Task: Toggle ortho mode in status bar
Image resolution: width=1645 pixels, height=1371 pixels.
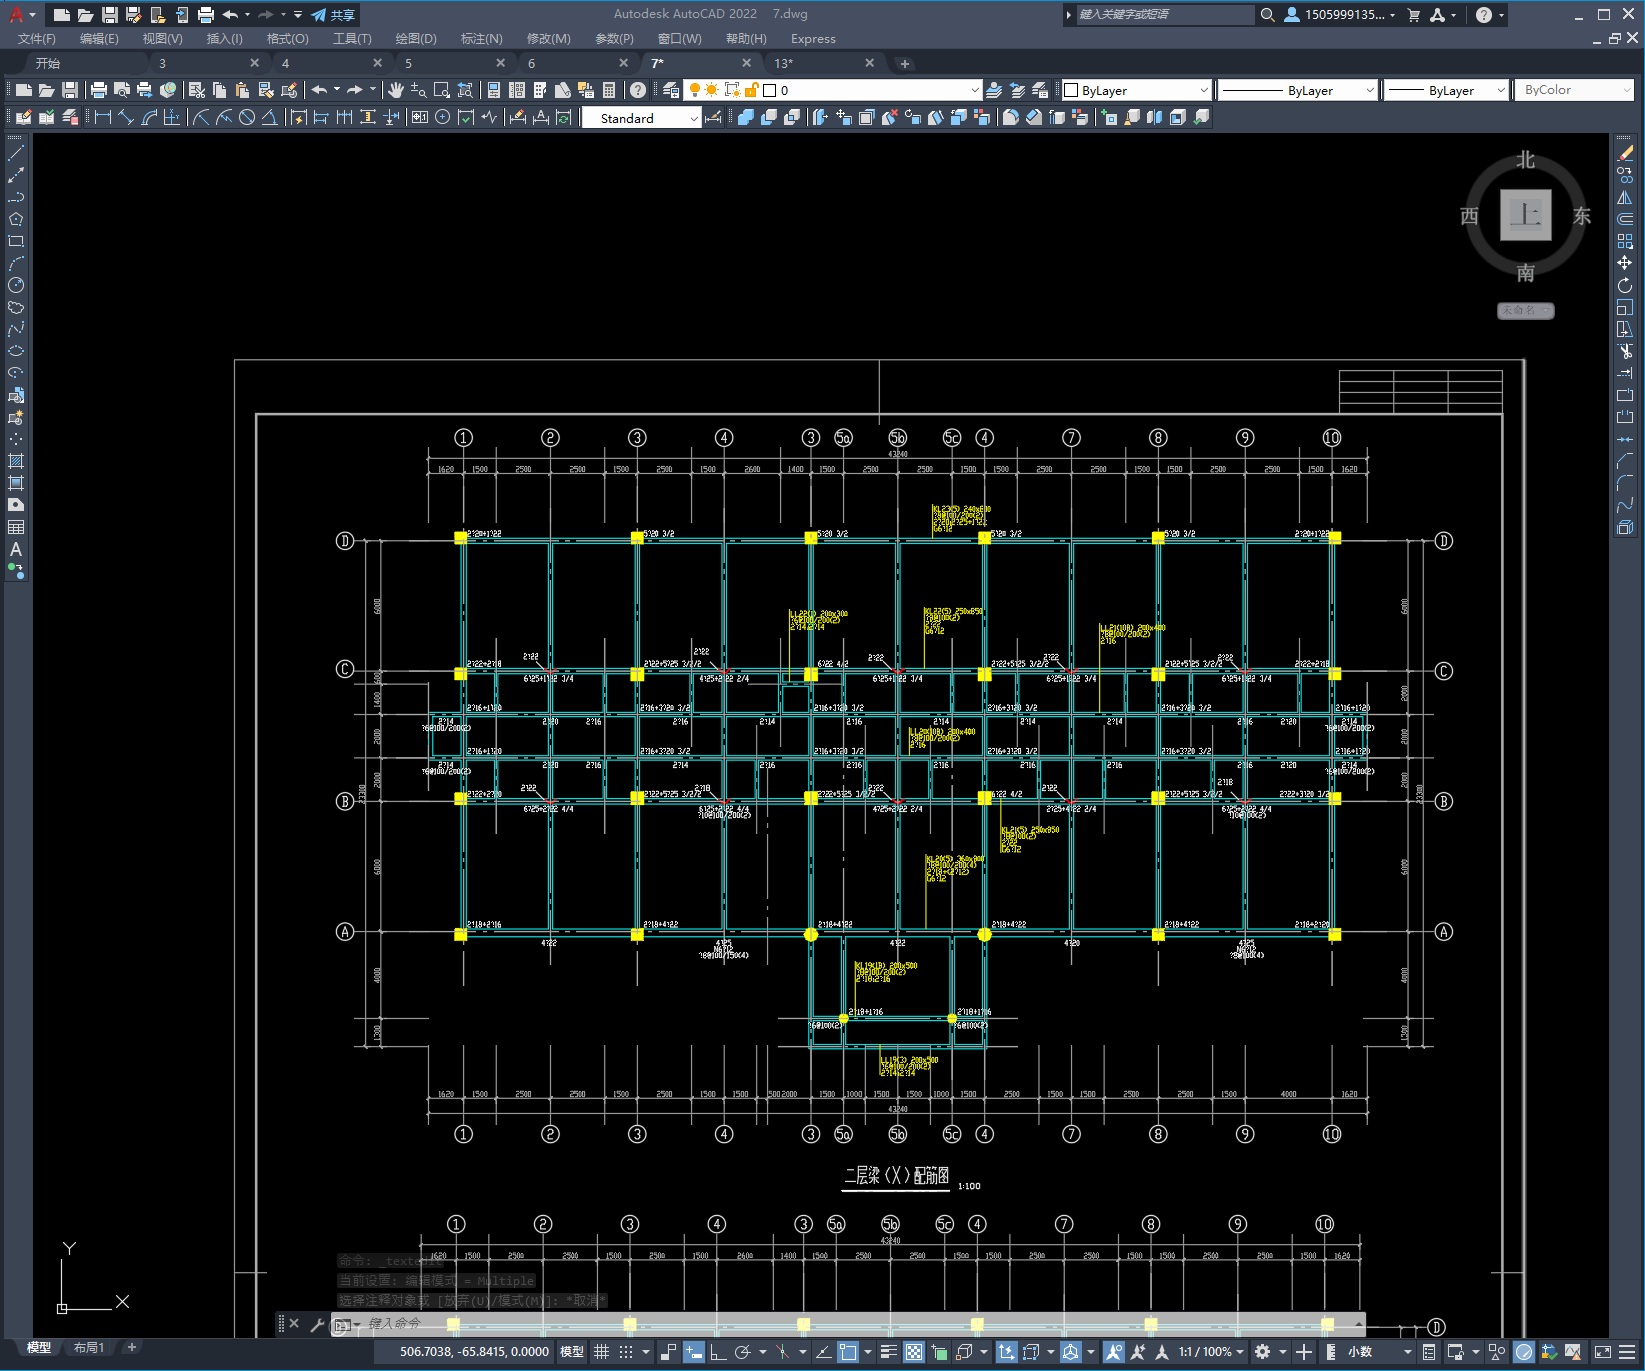Action: tap(718, 1352)
